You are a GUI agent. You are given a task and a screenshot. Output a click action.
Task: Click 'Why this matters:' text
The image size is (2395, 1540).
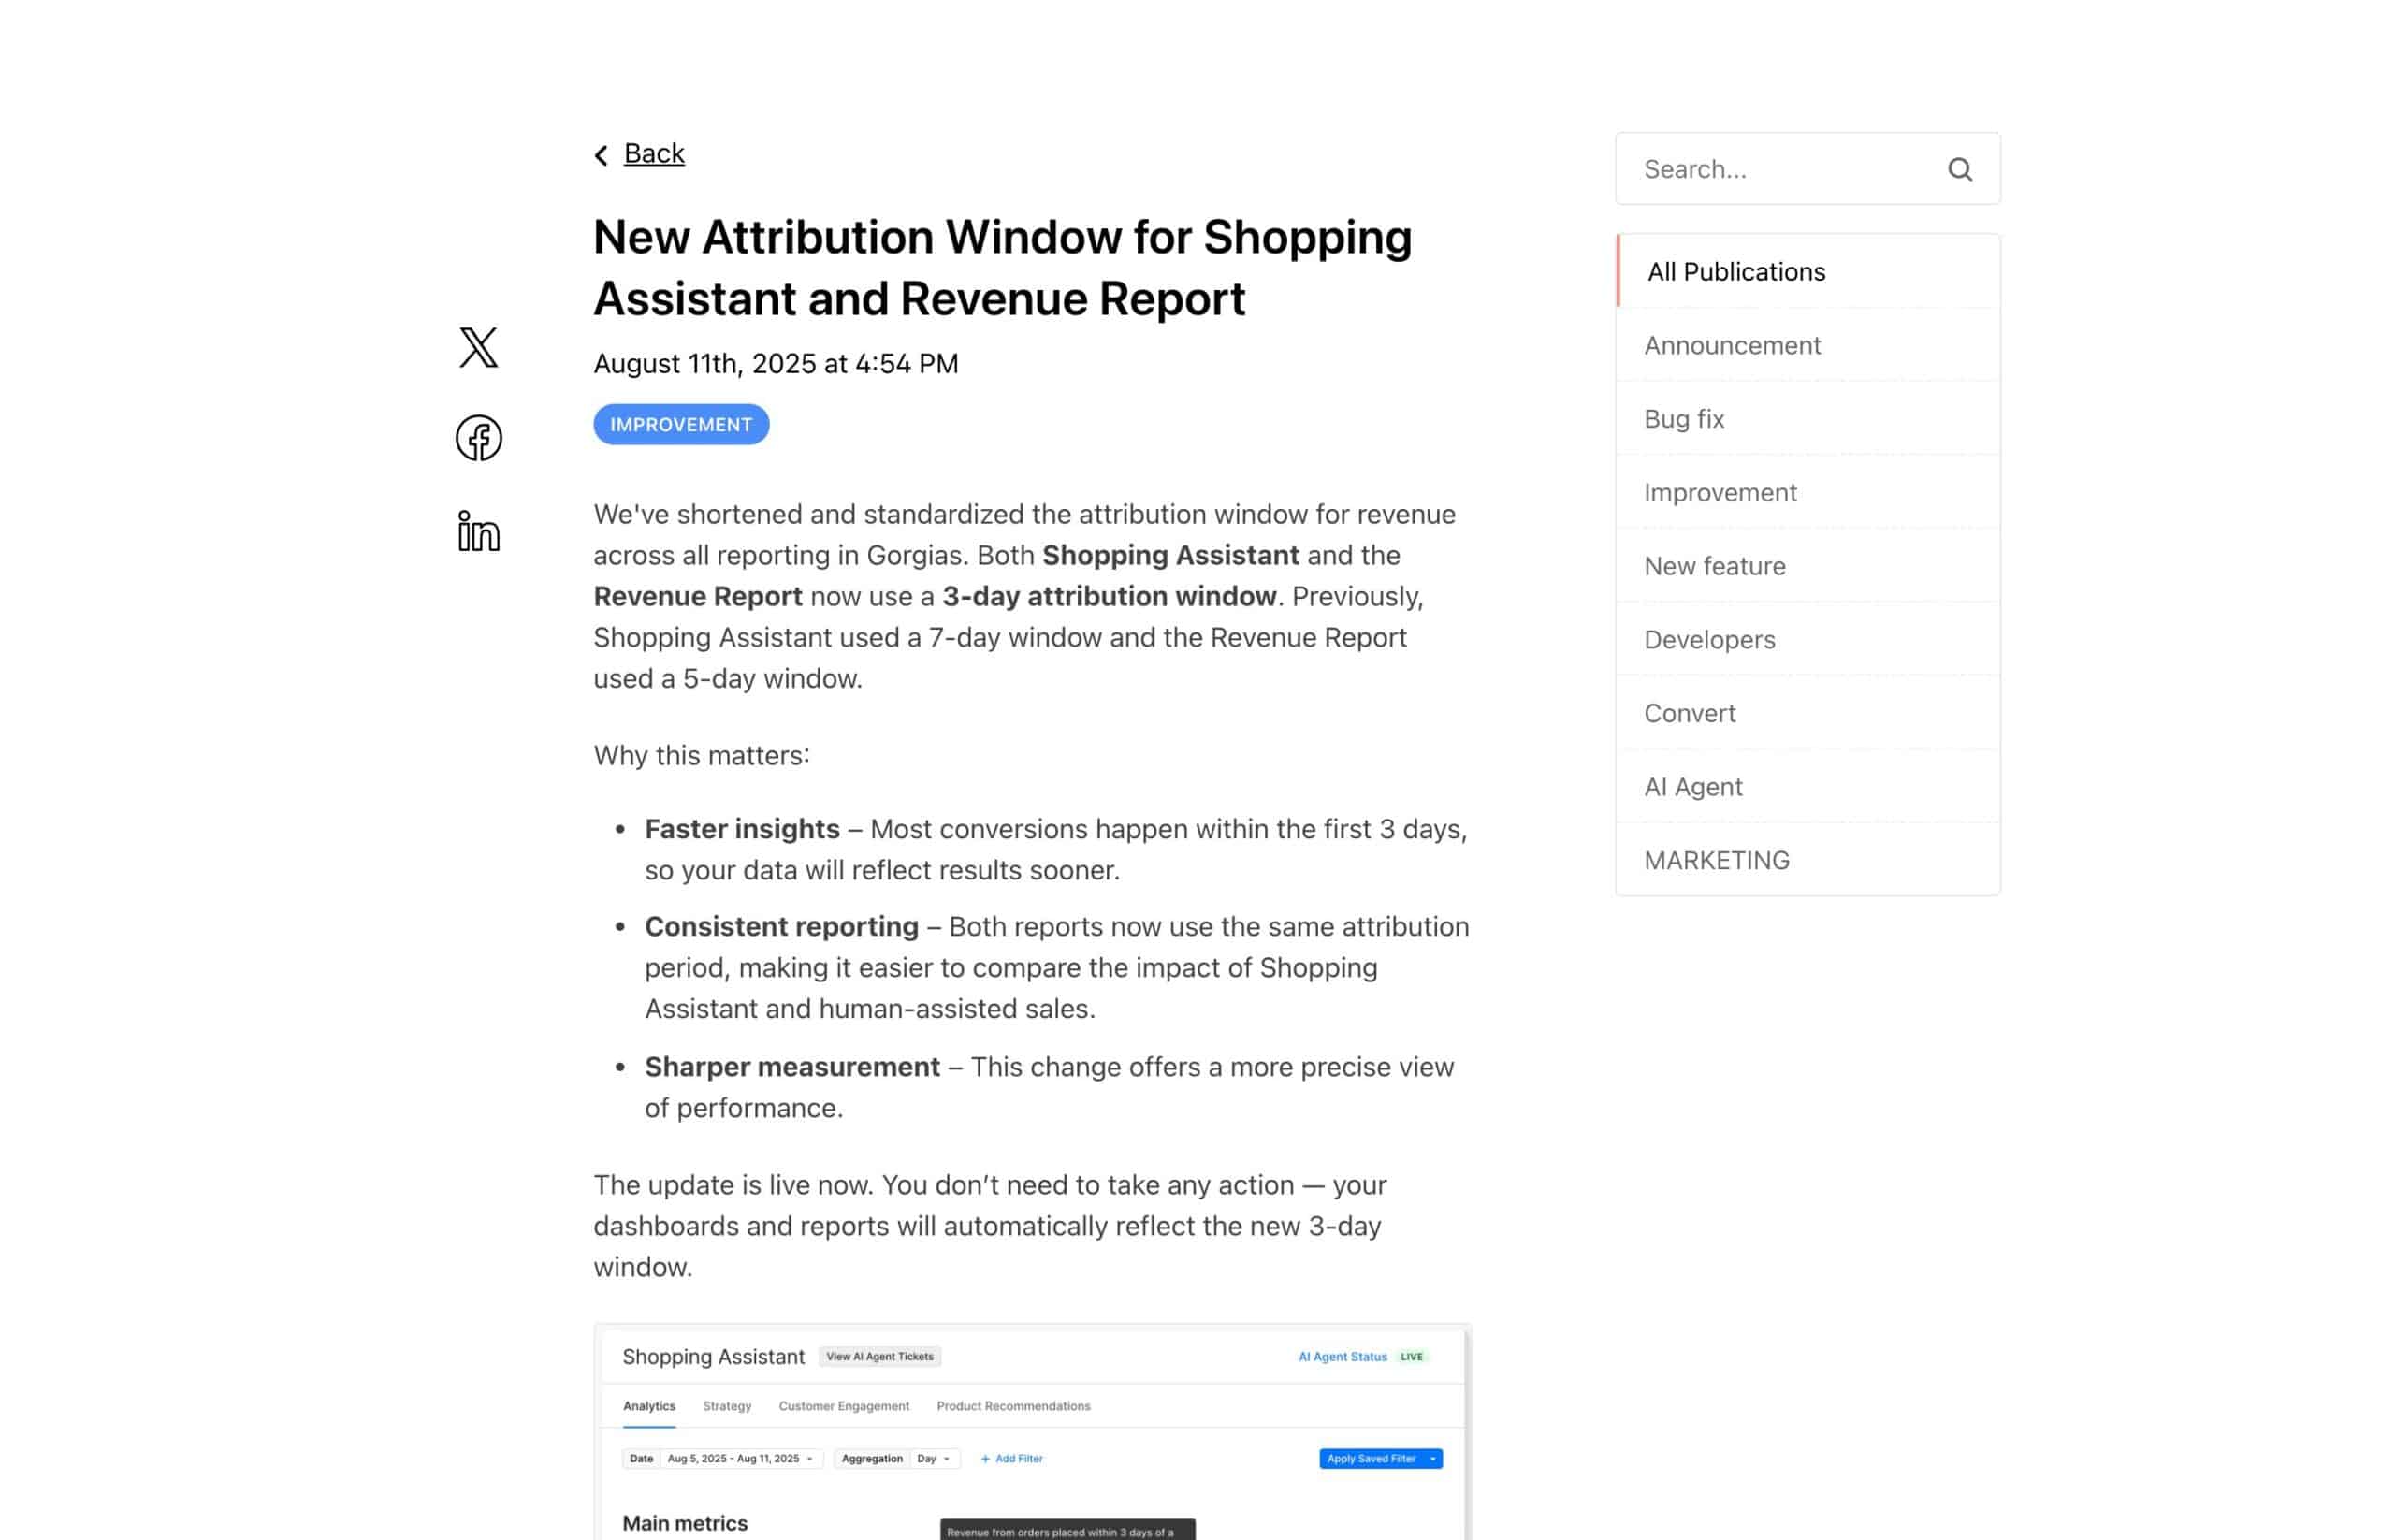(x=701, y=755)
